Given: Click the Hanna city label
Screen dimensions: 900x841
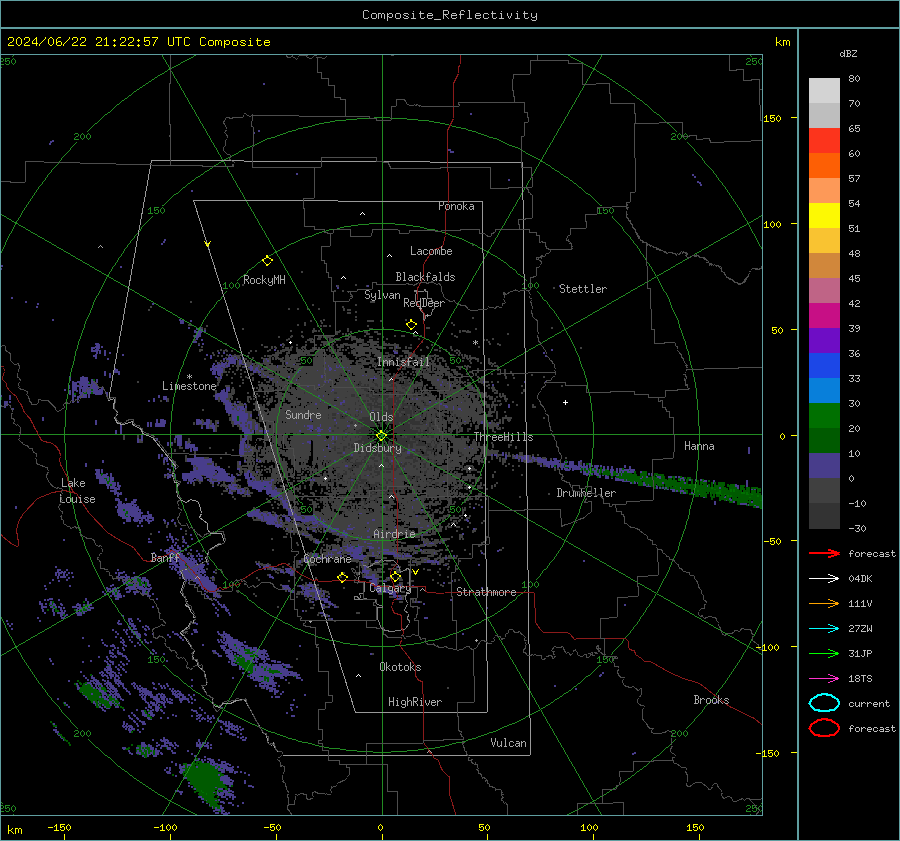Looking at the screenshot, I should 699,446.
